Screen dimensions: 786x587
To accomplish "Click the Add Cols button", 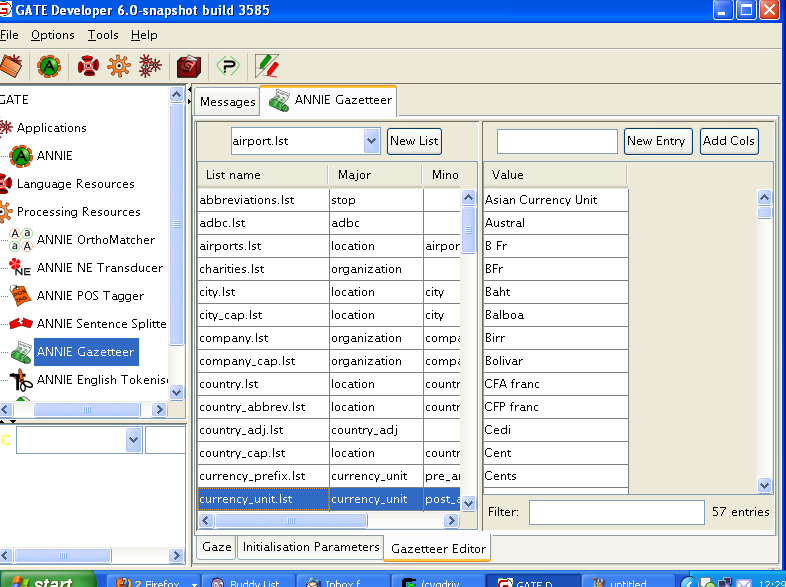I will click(x=729, y=141).
